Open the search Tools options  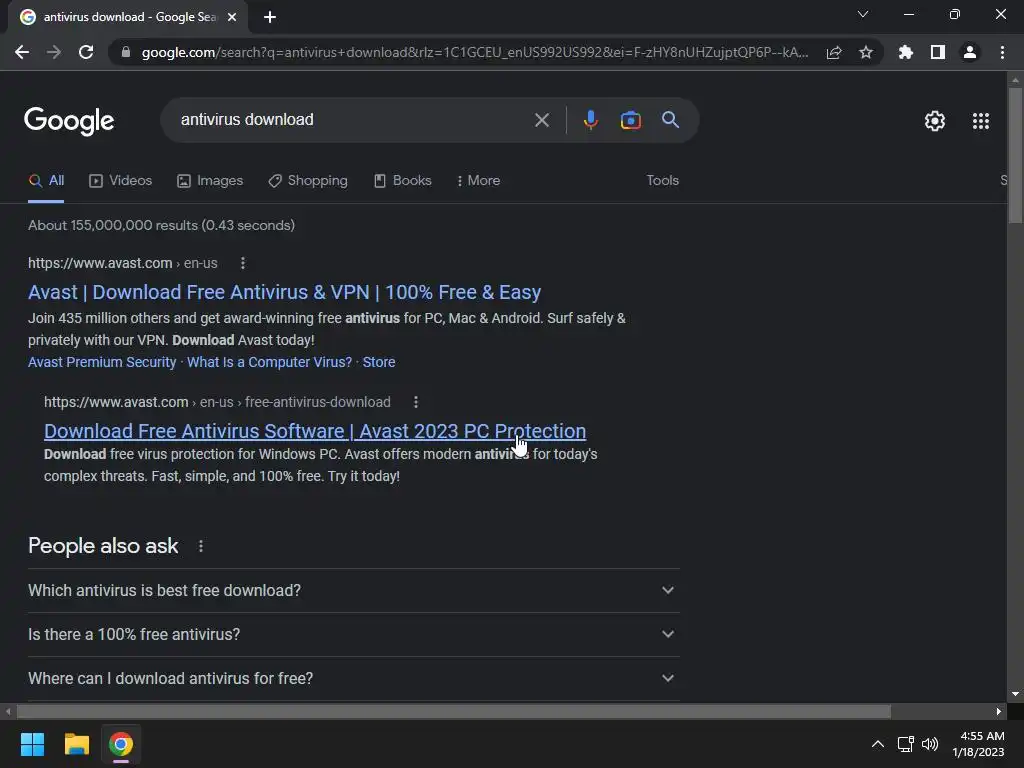(x=662, y=181)
